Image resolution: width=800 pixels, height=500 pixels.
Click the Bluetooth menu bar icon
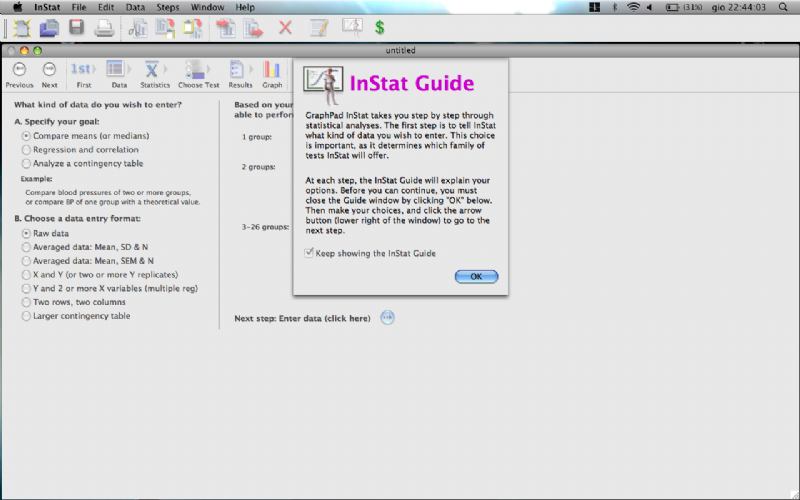pyautogui.click(x=615, y=7)
